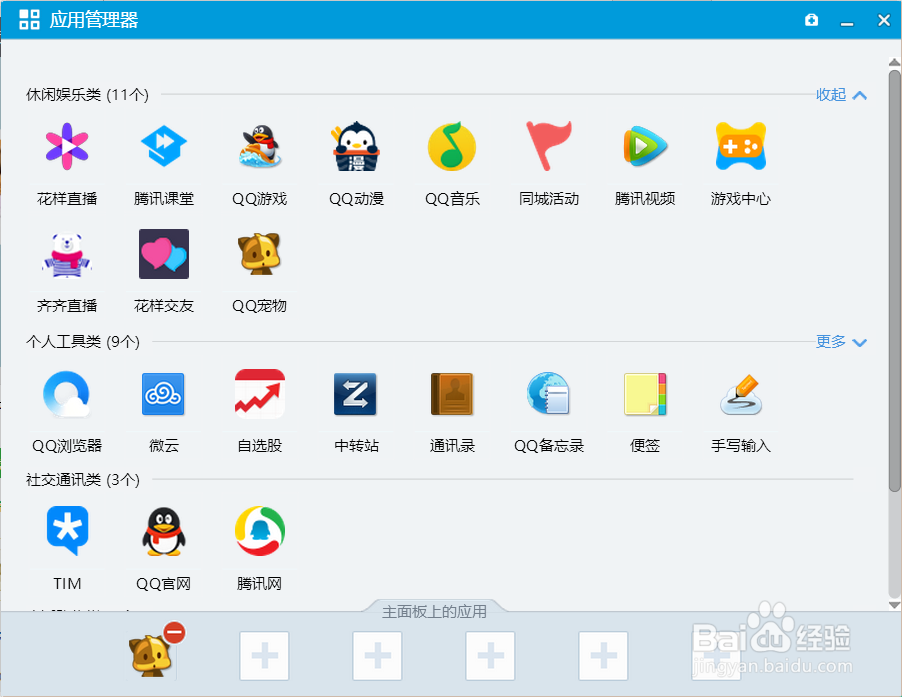Click the 主面板上的应用 tab handle
This screenshot has width=902, height=697.
[x=434, y=611]
